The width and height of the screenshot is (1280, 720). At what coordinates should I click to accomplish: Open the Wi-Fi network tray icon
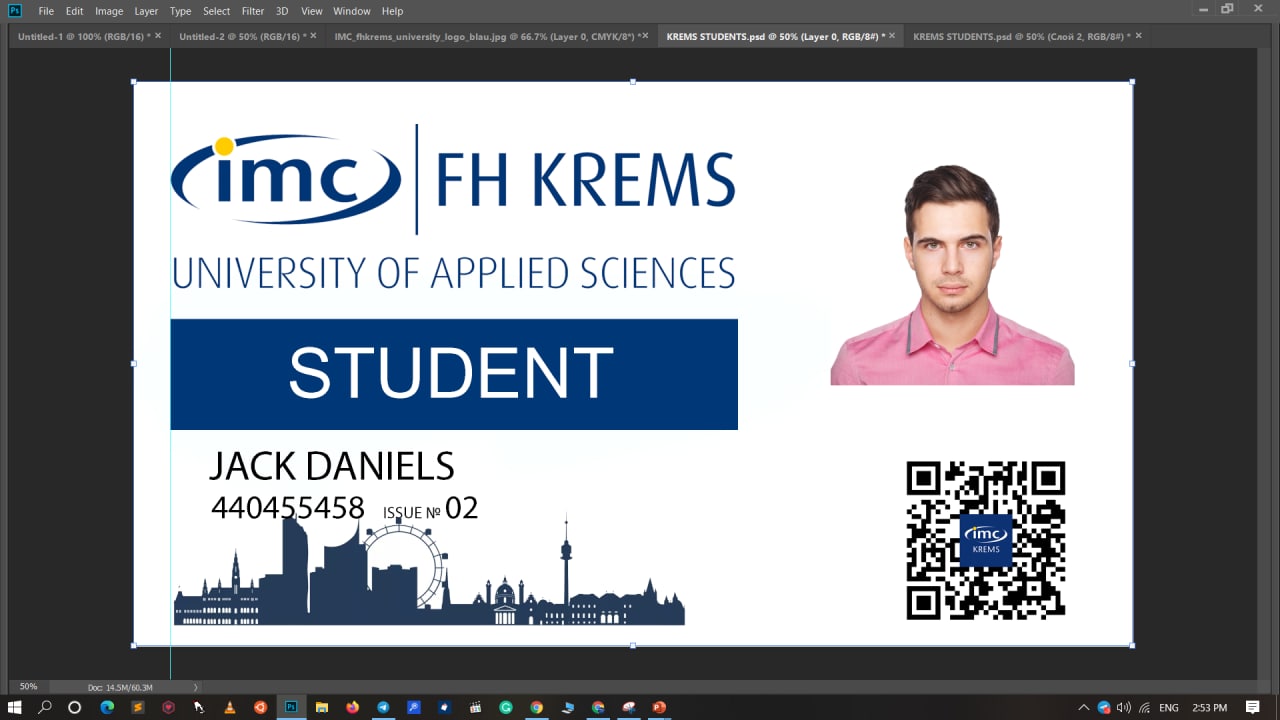point(1144,707)
